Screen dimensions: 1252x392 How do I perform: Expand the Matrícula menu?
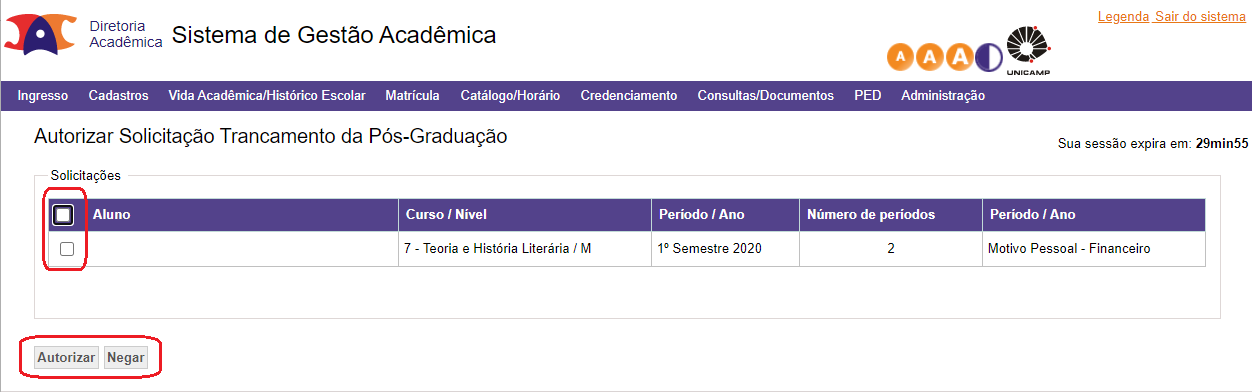click(412, 96)
